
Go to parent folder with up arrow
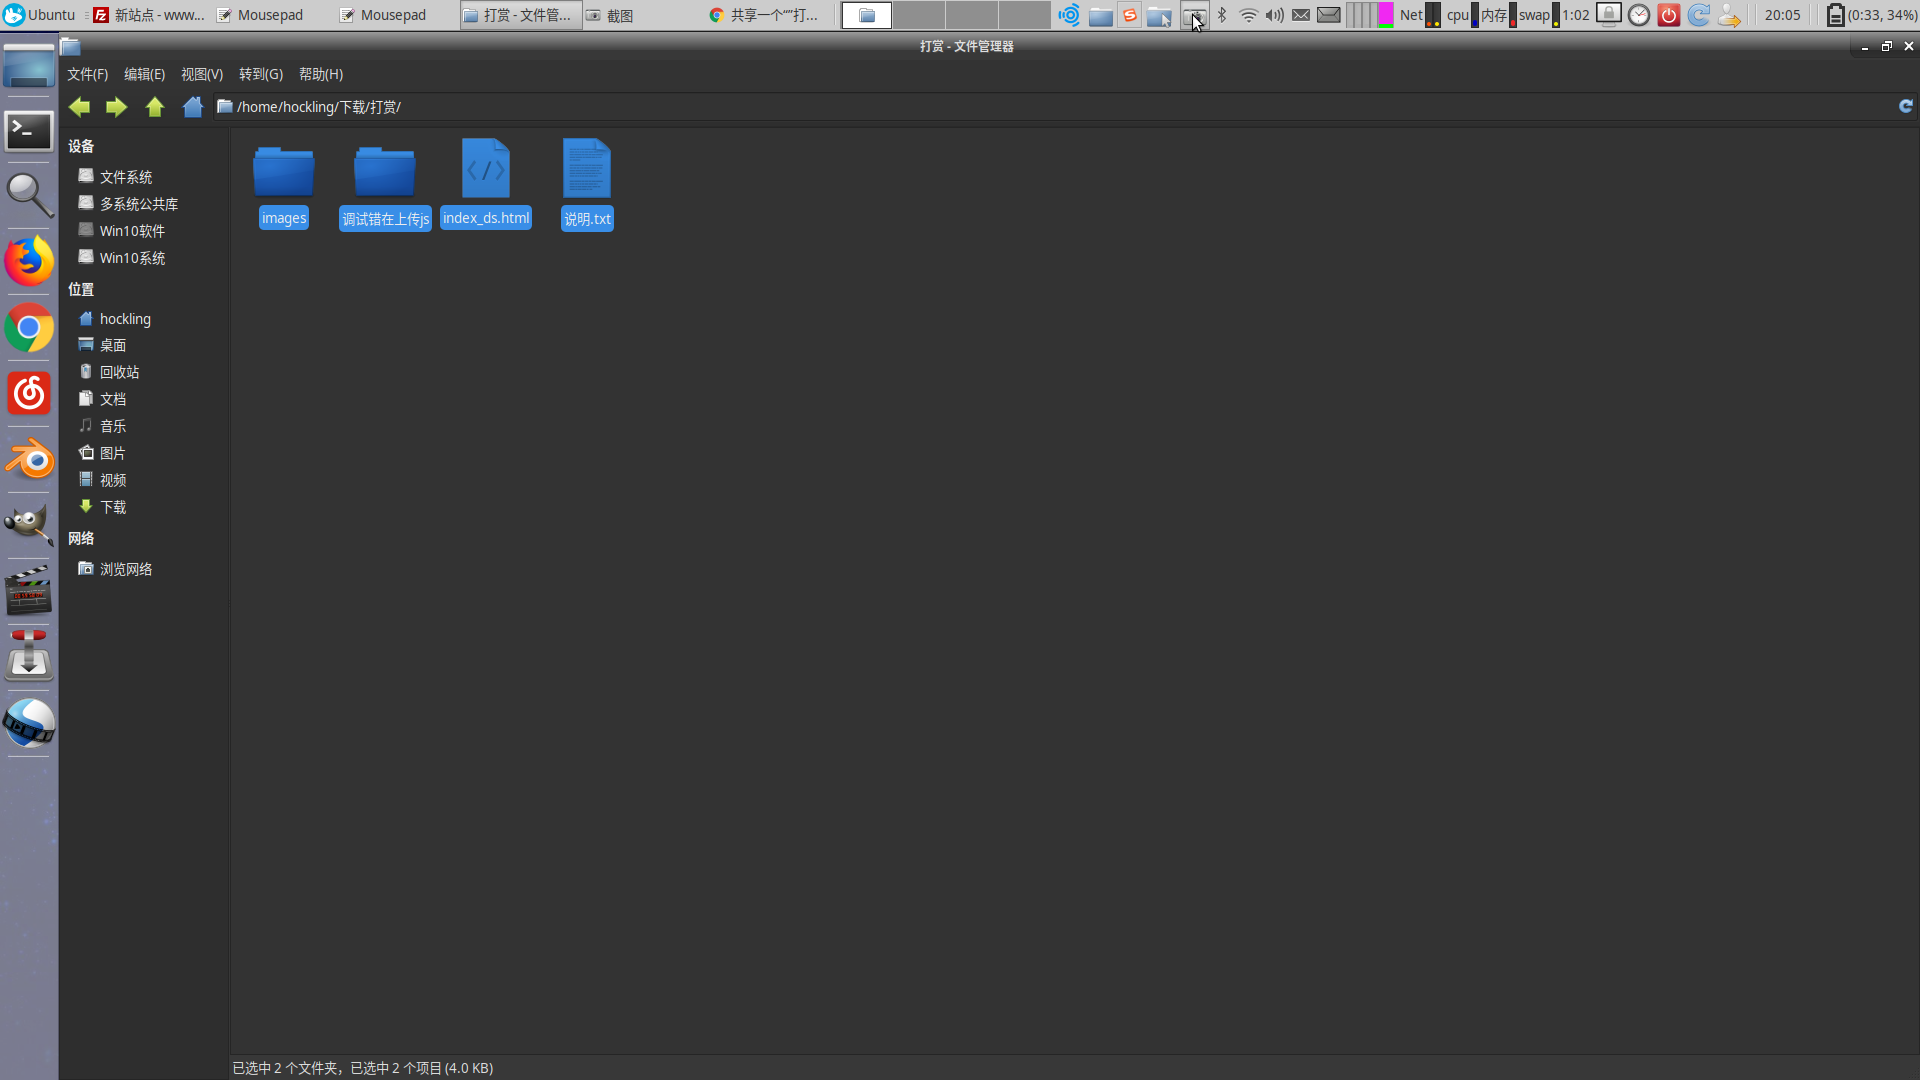tap(155, 107)
